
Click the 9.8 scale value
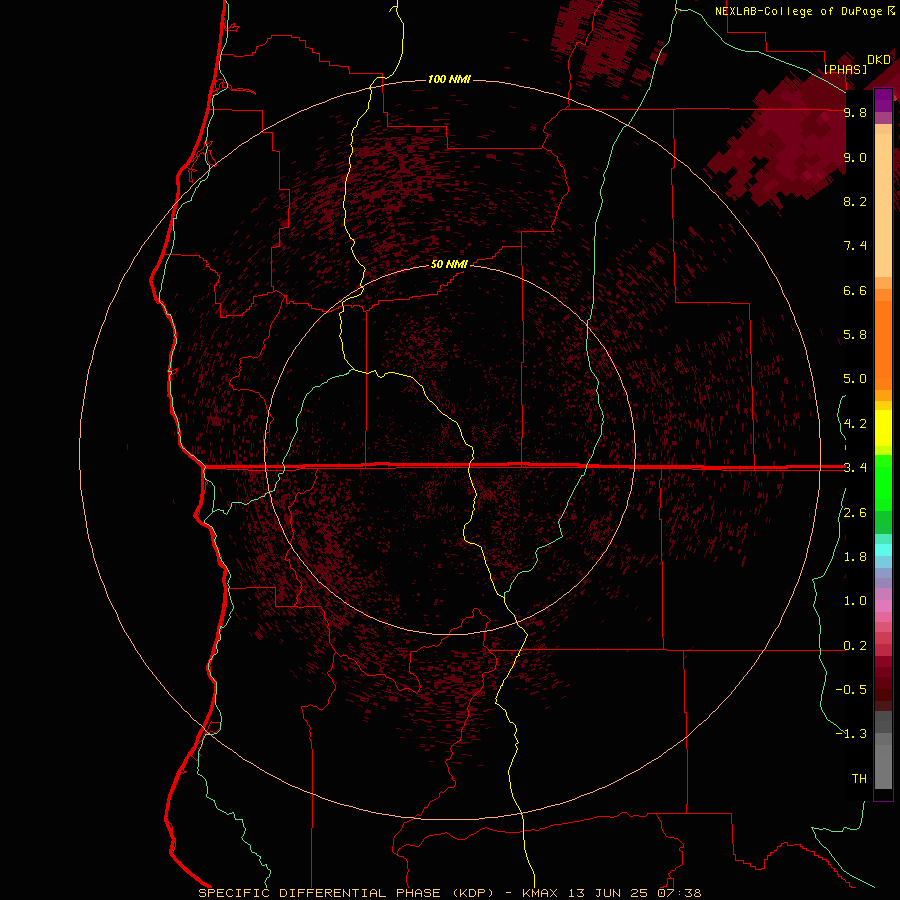click(x=855, y=113)
